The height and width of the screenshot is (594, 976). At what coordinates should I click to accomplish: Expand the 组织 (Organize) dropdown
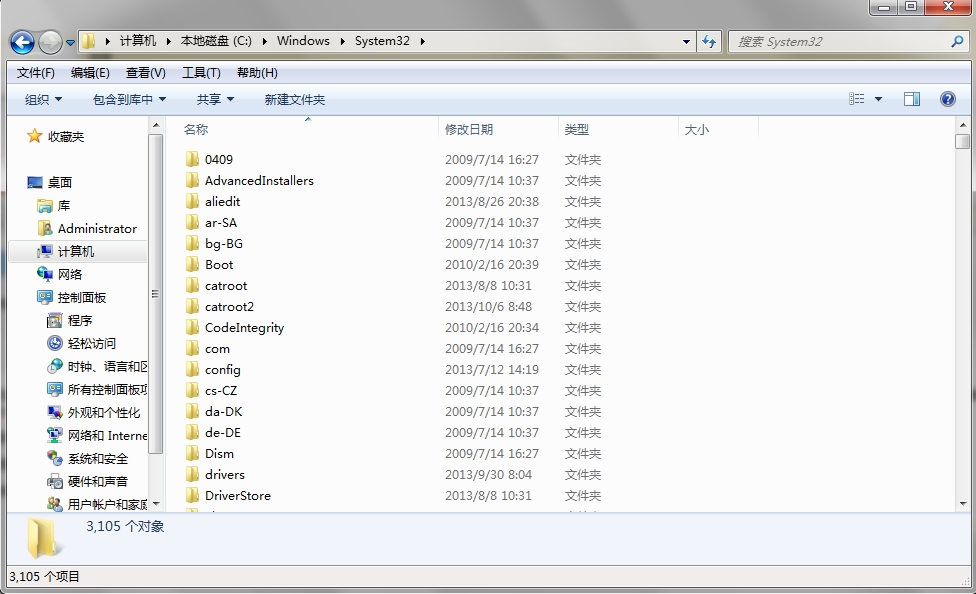click(43, 99)
